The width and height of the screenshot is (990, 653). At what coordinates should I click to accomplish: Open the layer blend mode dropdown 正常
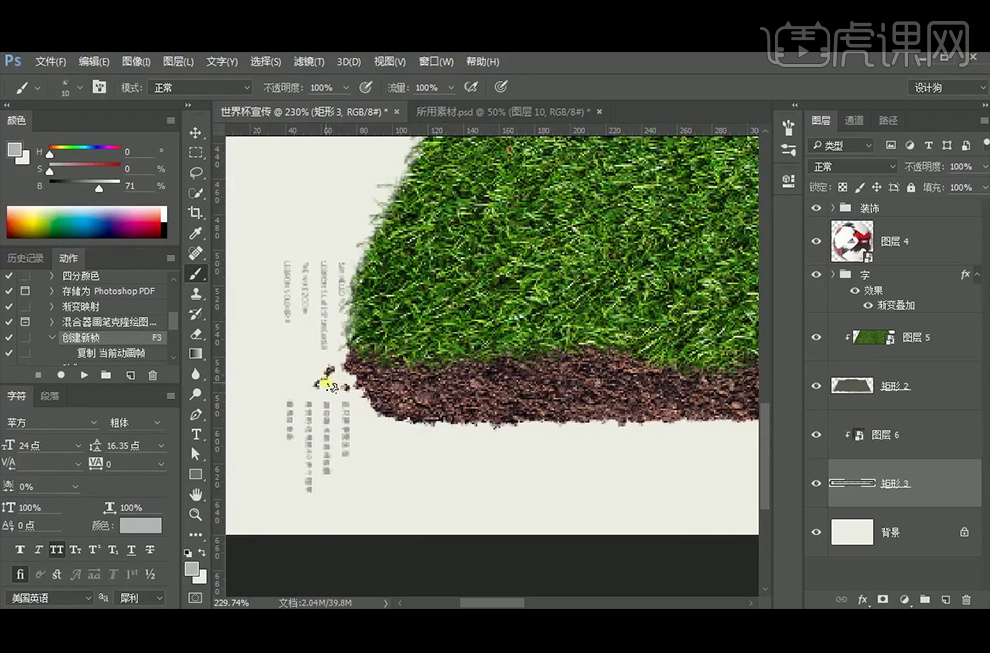pos(852,167)
